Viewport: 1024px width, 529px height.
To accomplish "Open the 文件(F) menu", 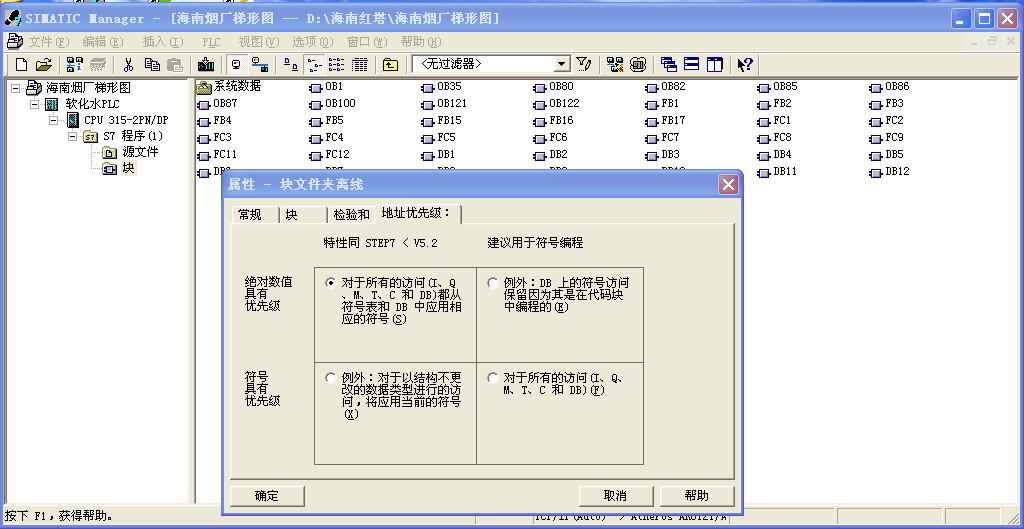I will 48,42.
